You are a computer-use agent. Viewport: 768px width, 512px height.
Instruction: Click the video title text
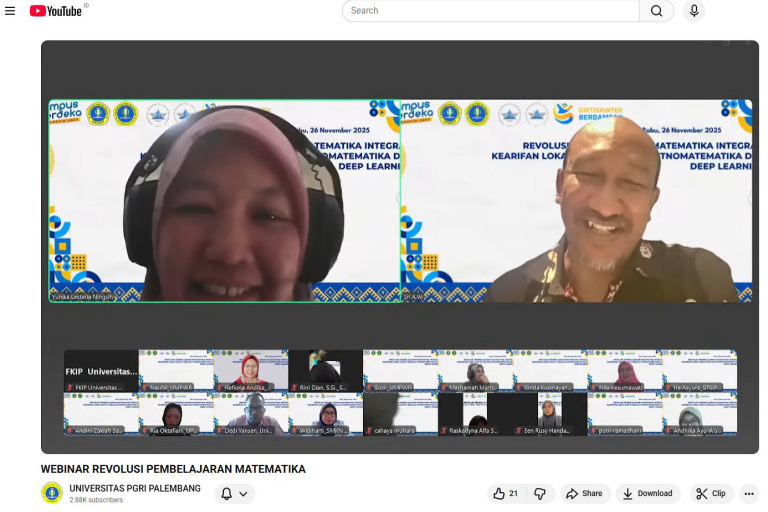click(173, 468)
